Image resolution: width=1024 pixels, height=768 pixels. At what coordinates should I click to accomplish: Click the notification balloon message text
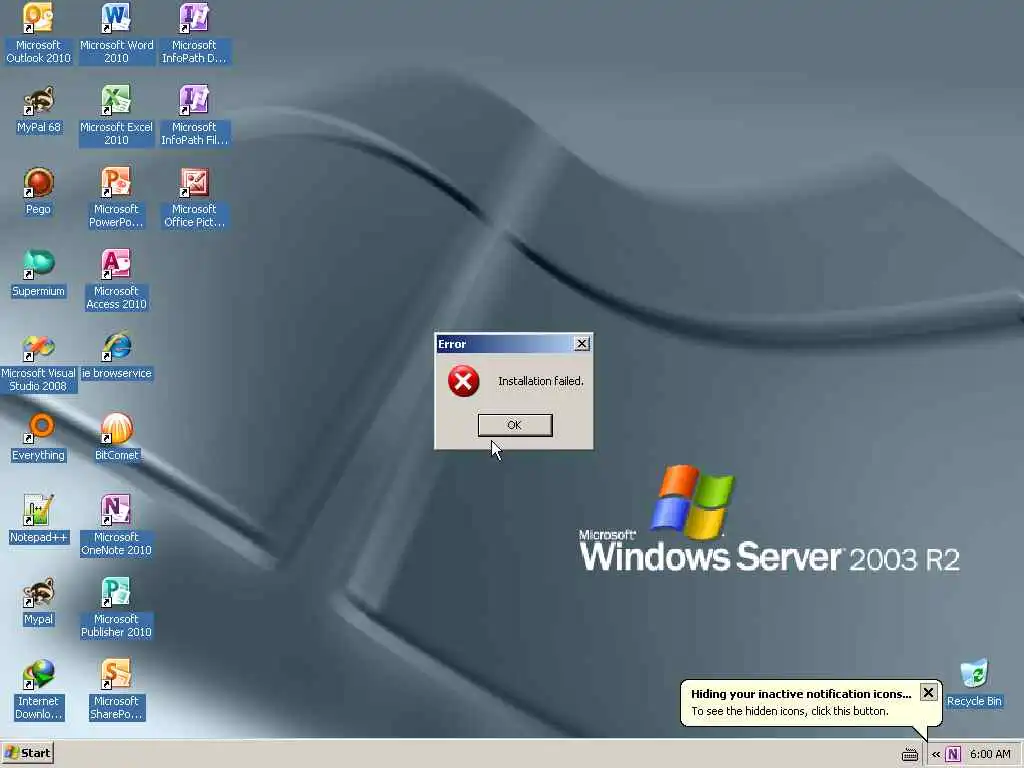(x=790, y=711)
